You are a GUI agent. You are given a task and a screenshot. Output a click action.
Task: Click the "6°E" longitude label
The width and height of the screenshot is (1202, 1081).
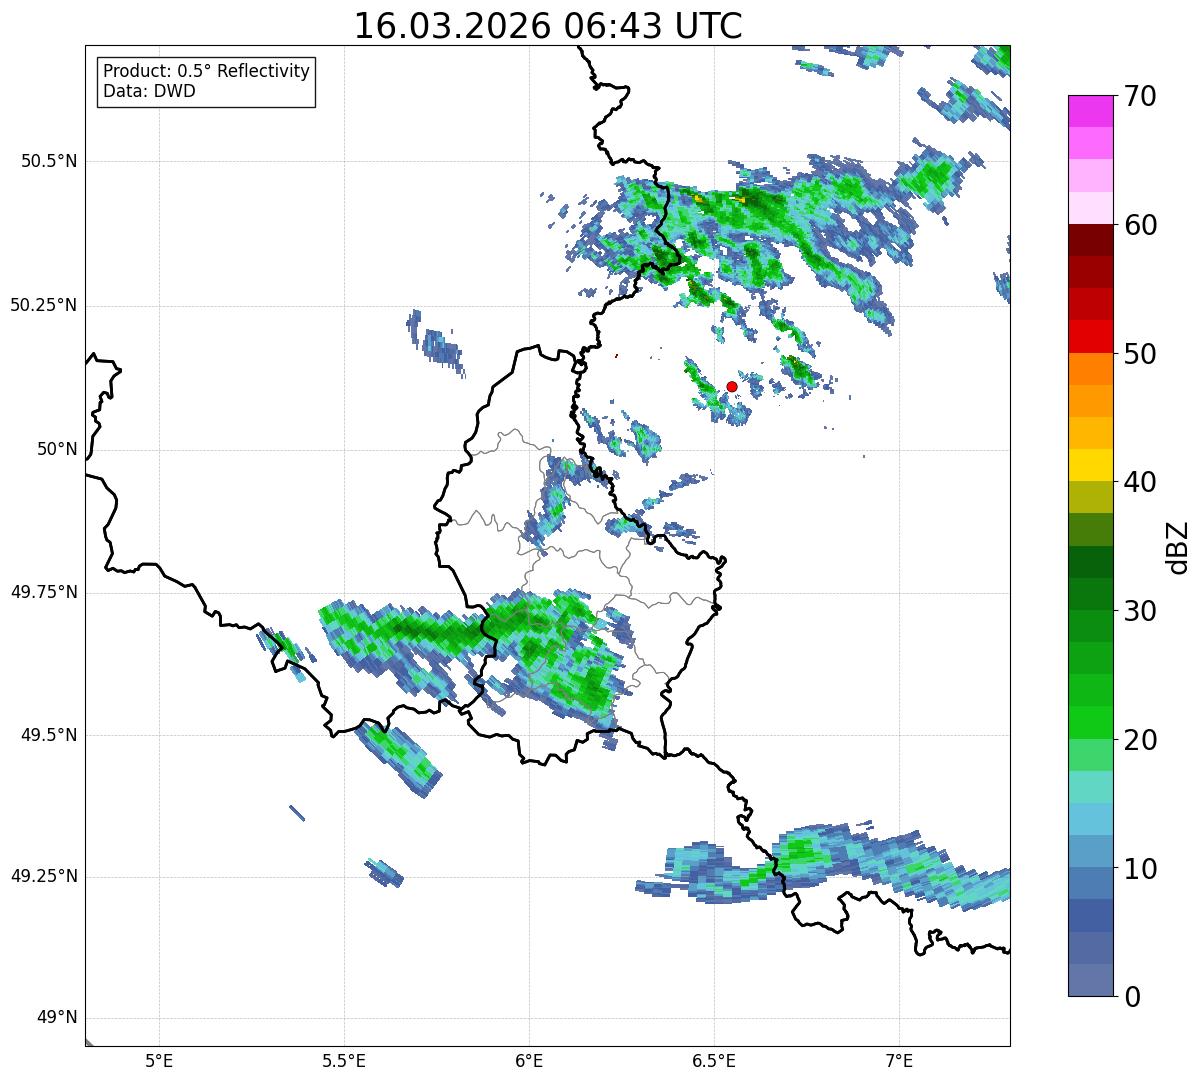529,1061
